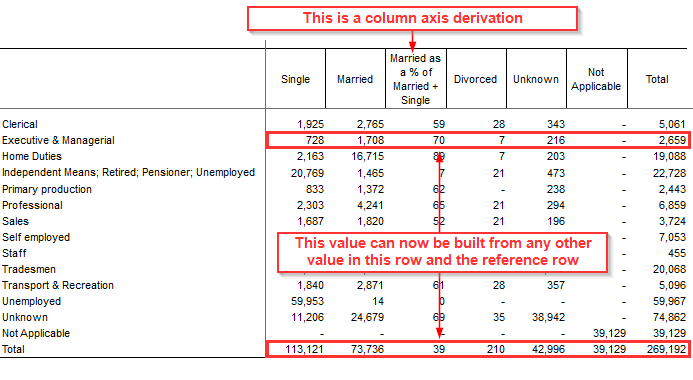This screenshot has height=380, width=693.
Task: Select cell value 73,736 in Total row
Action: [367, 349]
